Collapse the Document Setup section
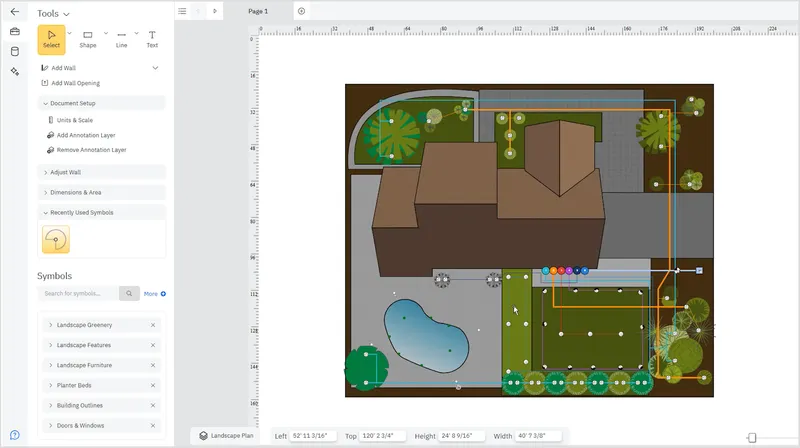800x448 pixels. (x=101, y=103)
